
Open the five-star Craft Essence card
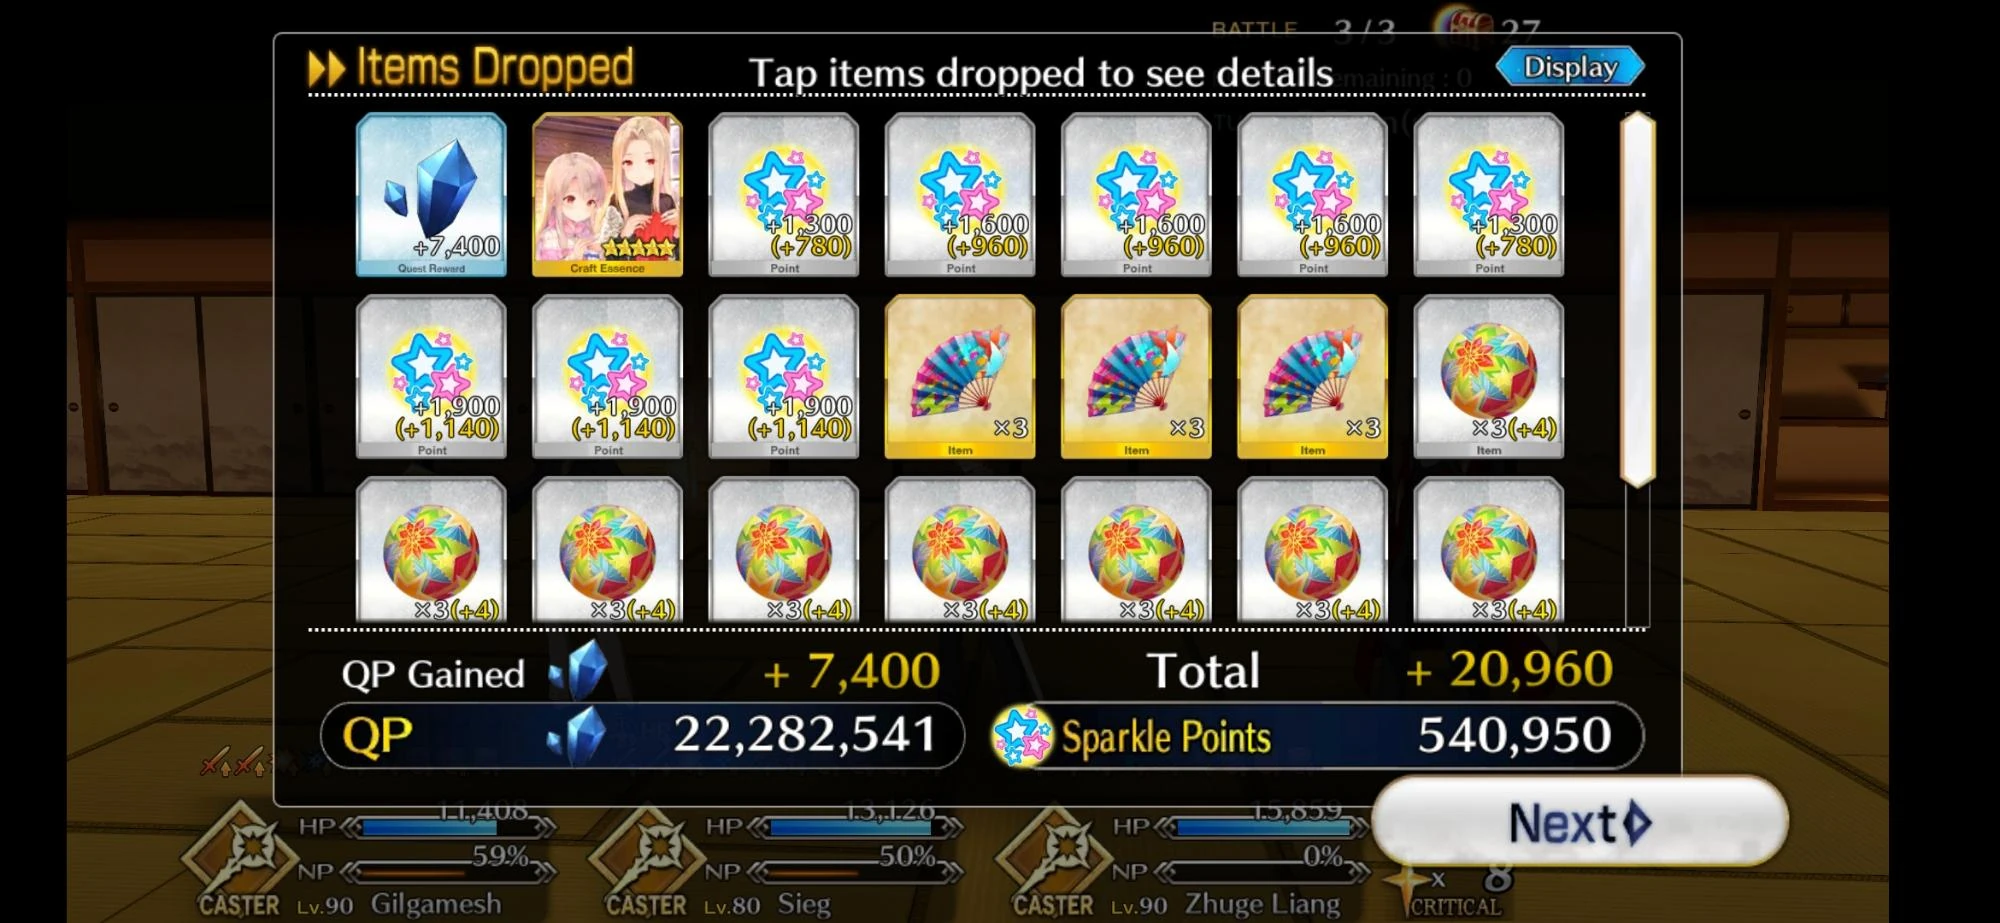(607, 195)
